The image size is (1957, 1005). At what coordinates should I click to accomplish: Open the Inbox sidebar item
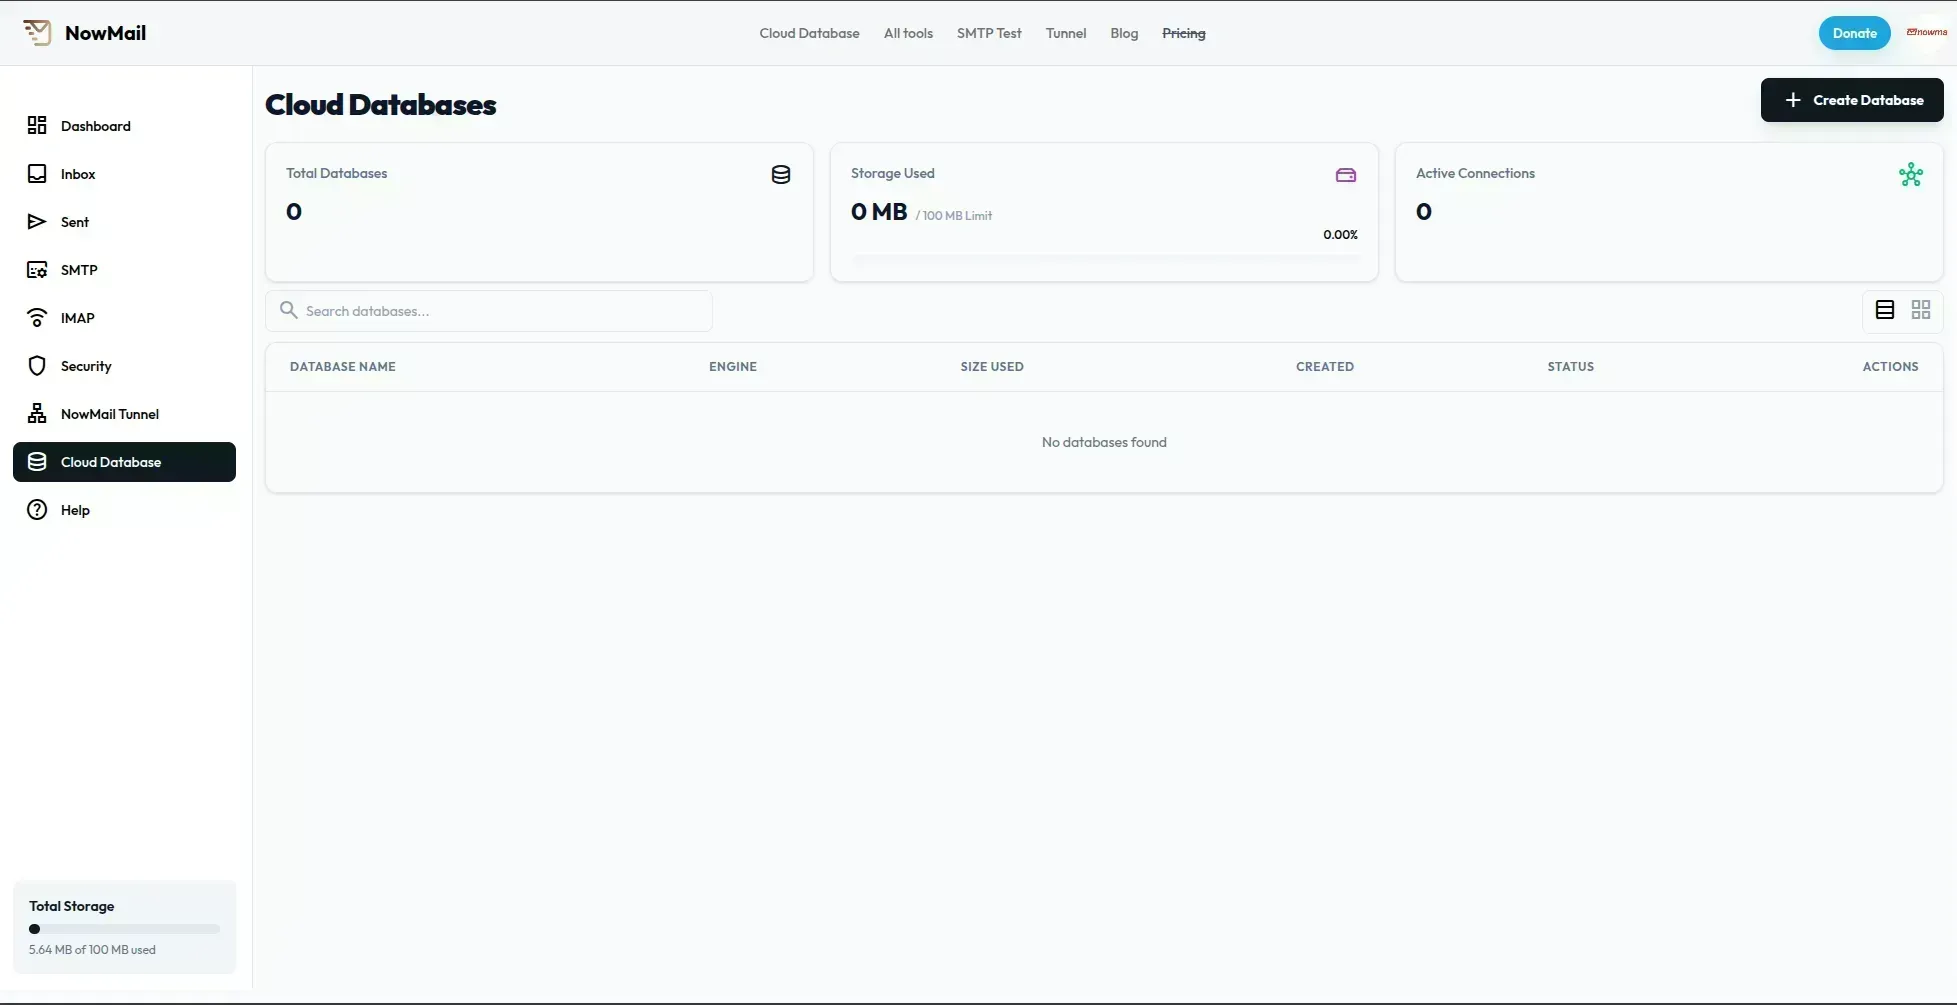(x=77, y=174)
